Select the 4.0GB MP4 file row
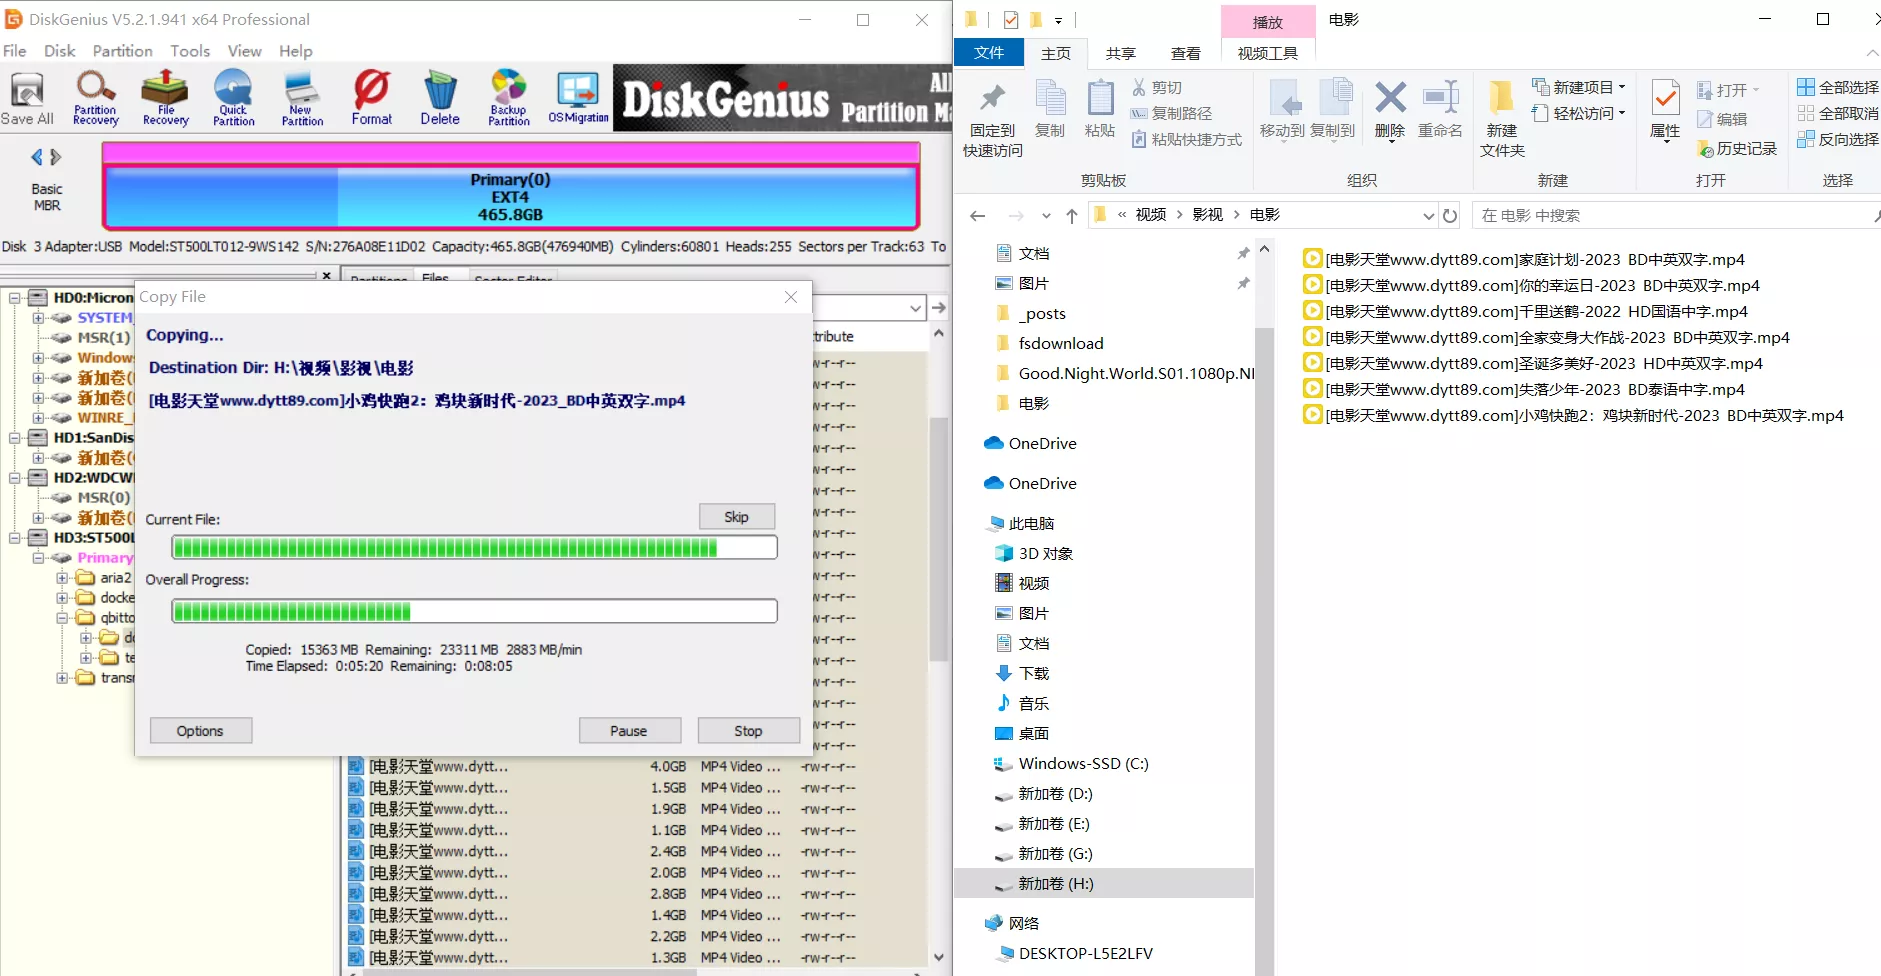Viewport: 1881px width, 976px height. [636, 767]
